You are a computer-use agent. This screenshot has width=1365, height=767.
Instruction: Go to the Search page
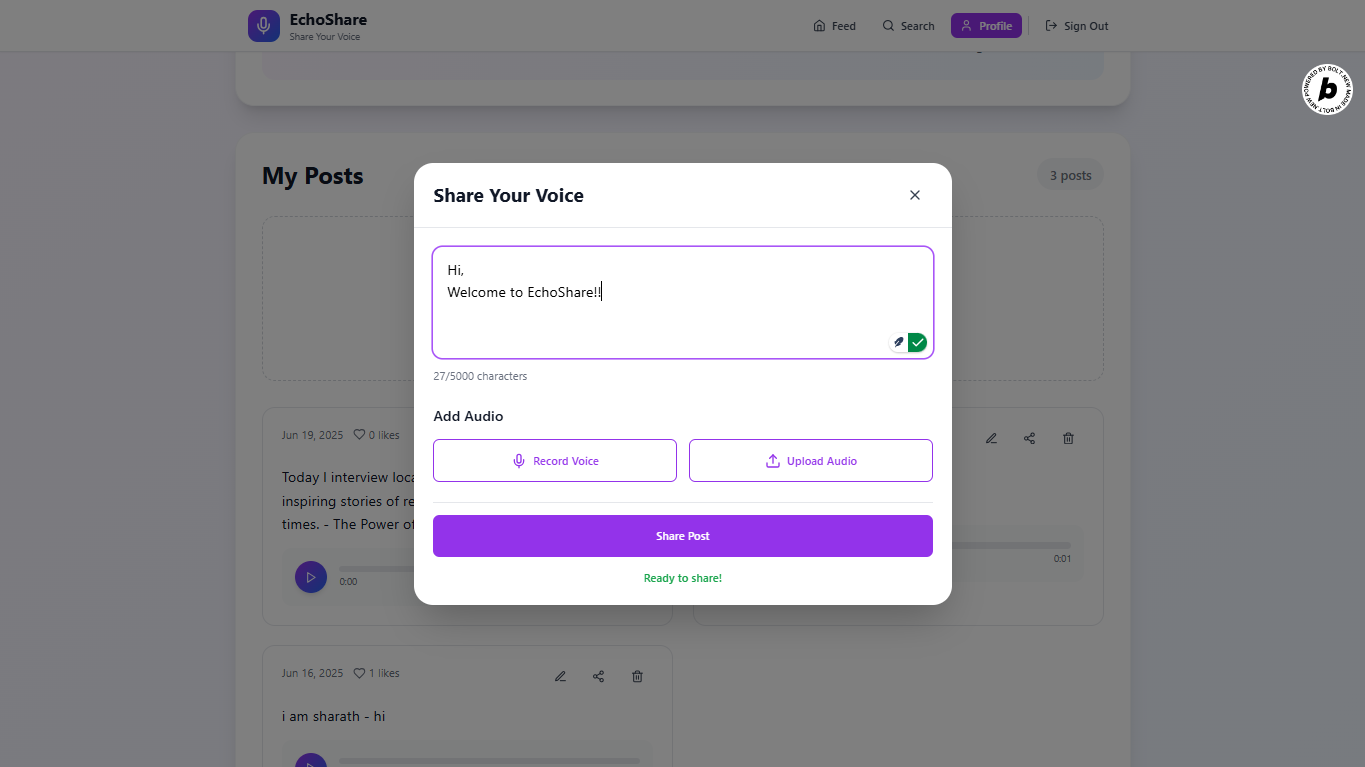pos(908,26)
